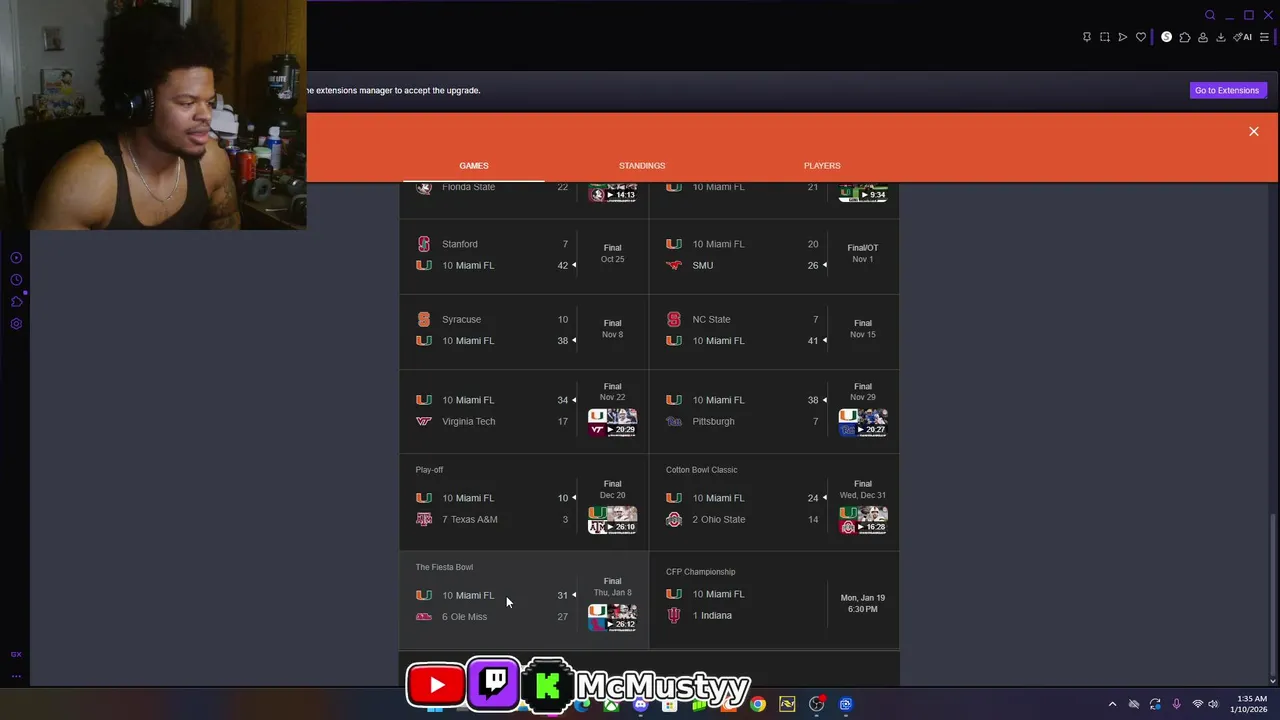Open the extensions cube icon in toolbar

tap(1185, 37)
